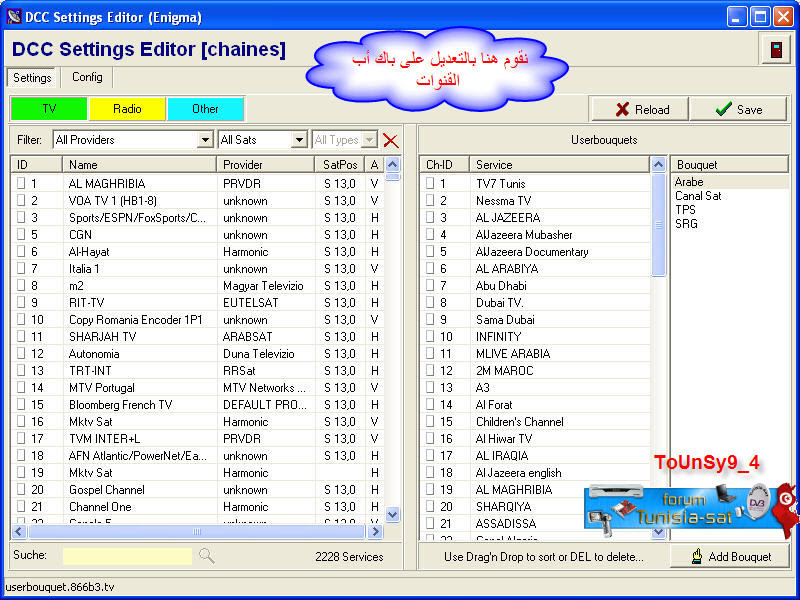Tick the checkbox for 2M MAROC
Screen dimensions: 800x600
coord(430,370)
